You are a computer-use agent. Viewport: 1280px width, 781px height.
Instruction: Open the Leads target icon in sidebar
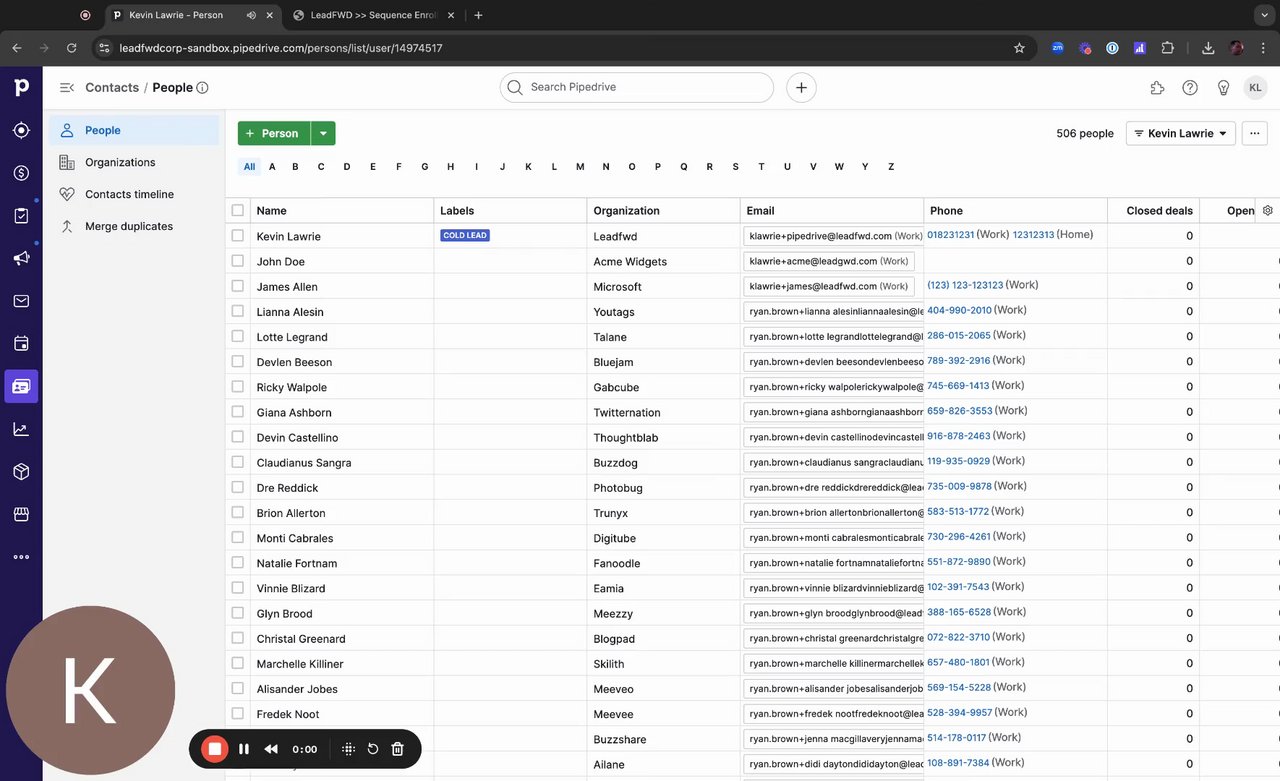tap(21, 130)
